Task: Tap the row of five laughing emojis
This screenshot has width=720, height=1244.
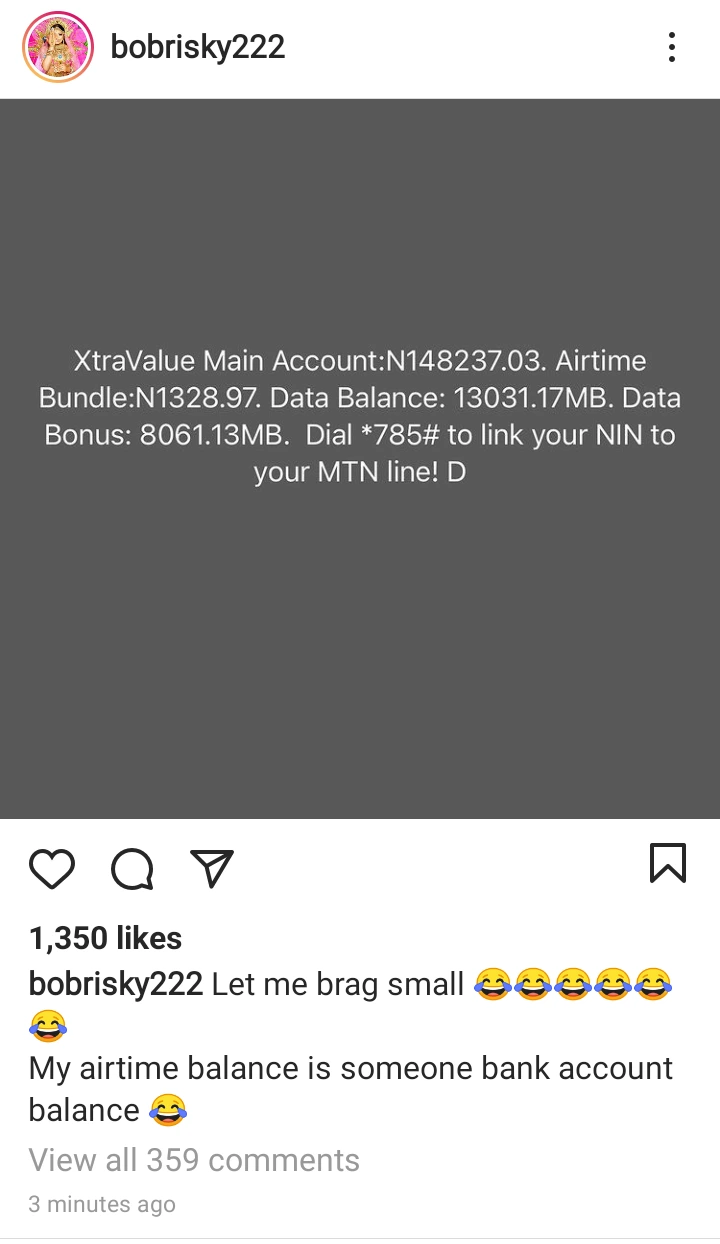Action: 573,985
